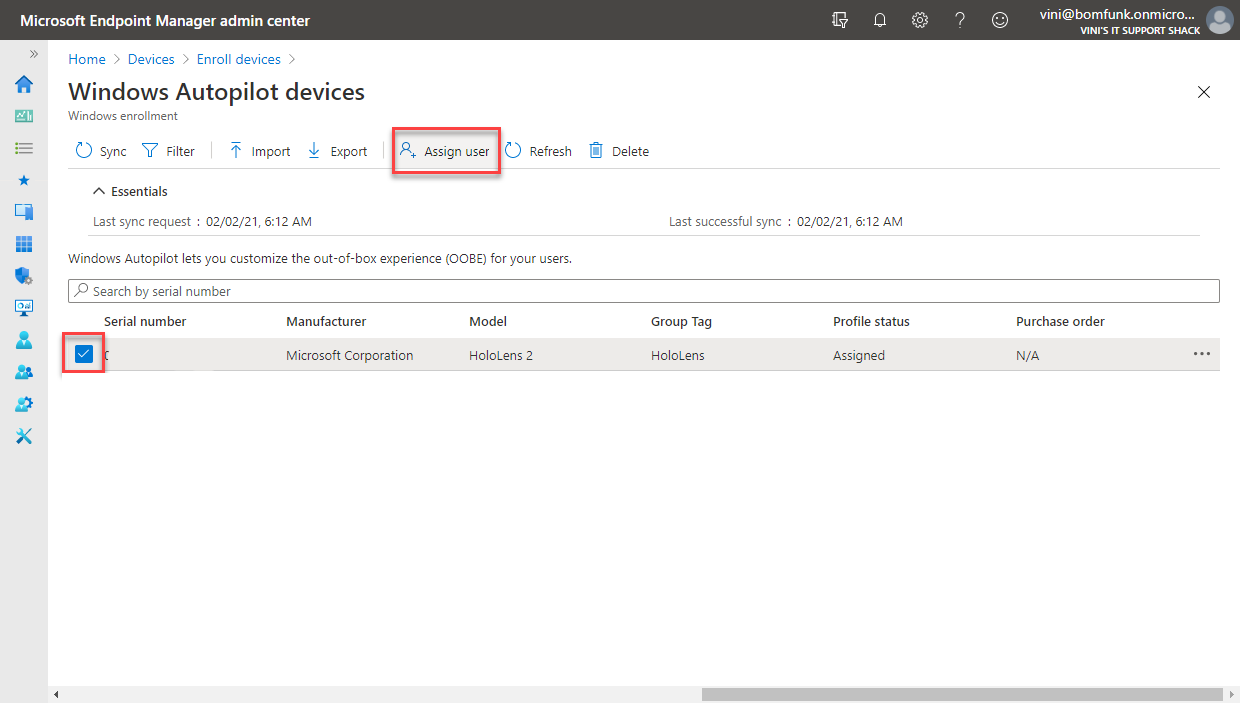
Task: Click the Refresh button
Action: [538, 151]
